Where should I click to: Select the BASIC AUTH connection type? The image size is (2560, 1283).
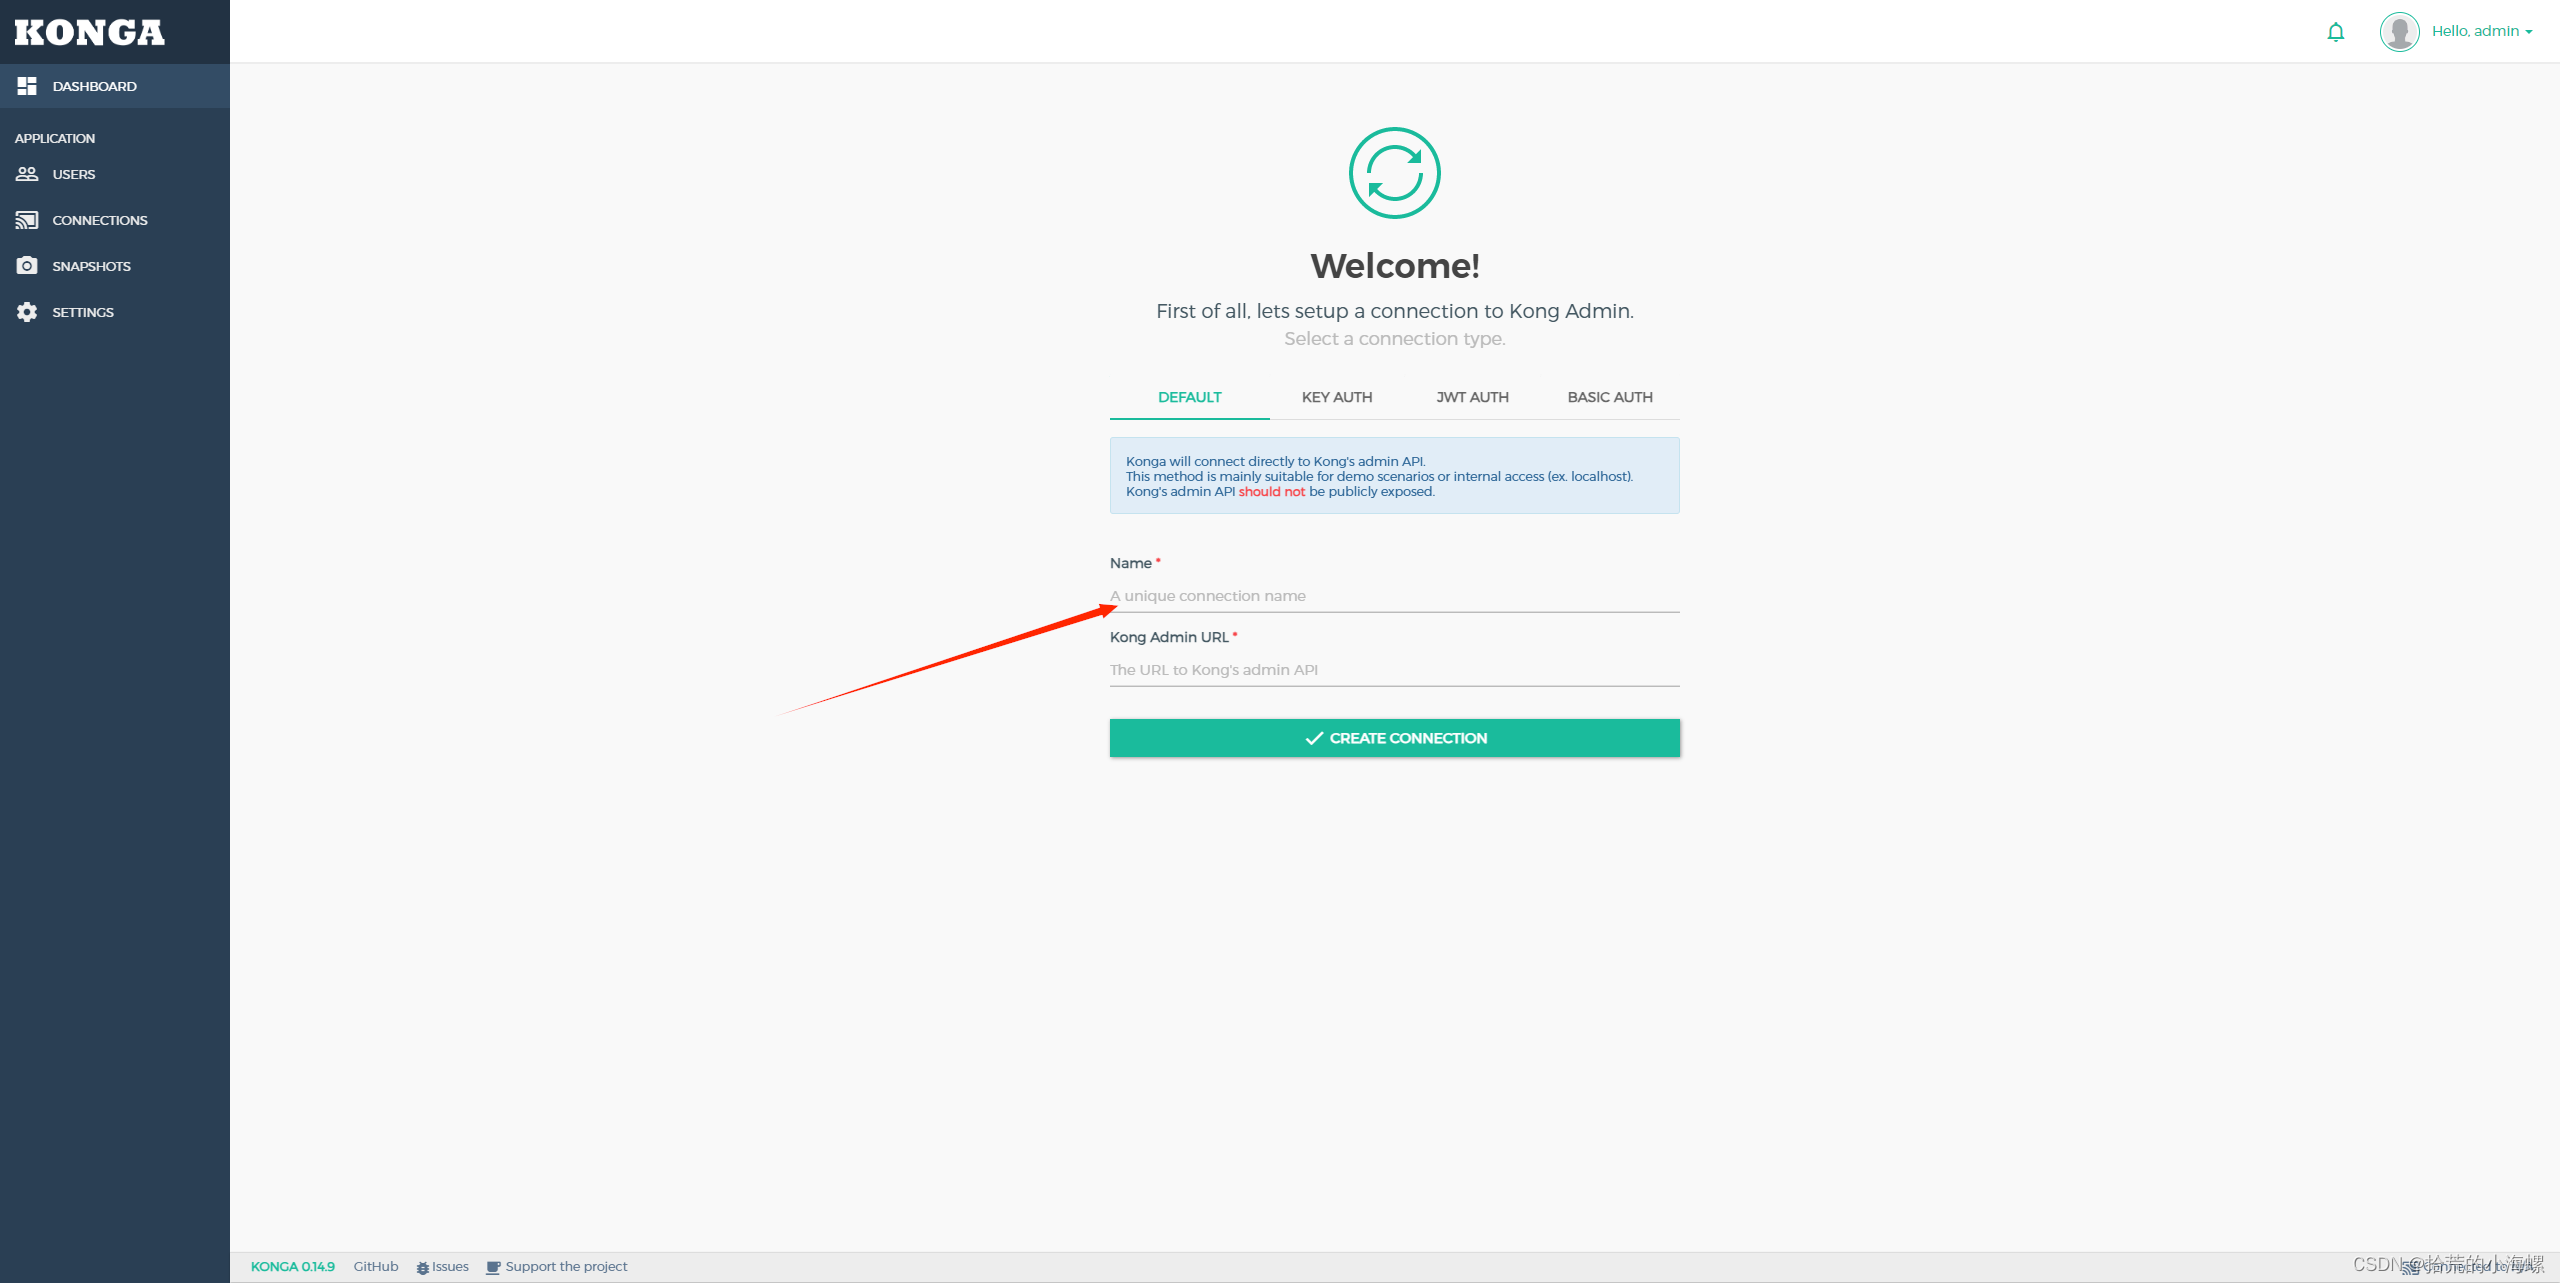[x=1610, y=396]
